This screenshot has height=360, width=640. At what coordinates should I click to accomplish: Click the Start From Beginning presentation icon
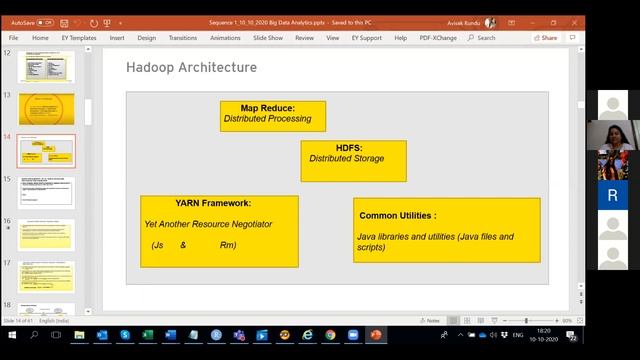click(x=107, y=23)
